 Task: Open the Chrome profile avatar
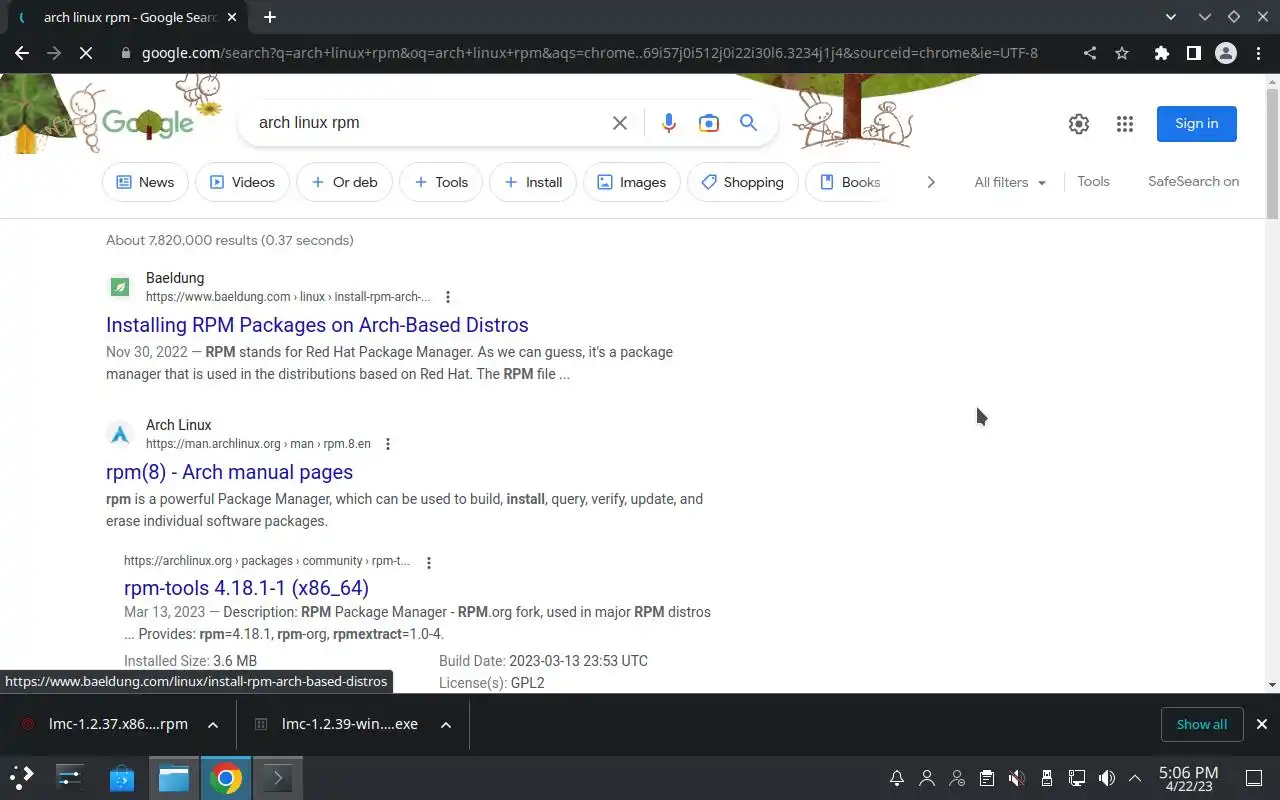click(x=1226, y=53)
